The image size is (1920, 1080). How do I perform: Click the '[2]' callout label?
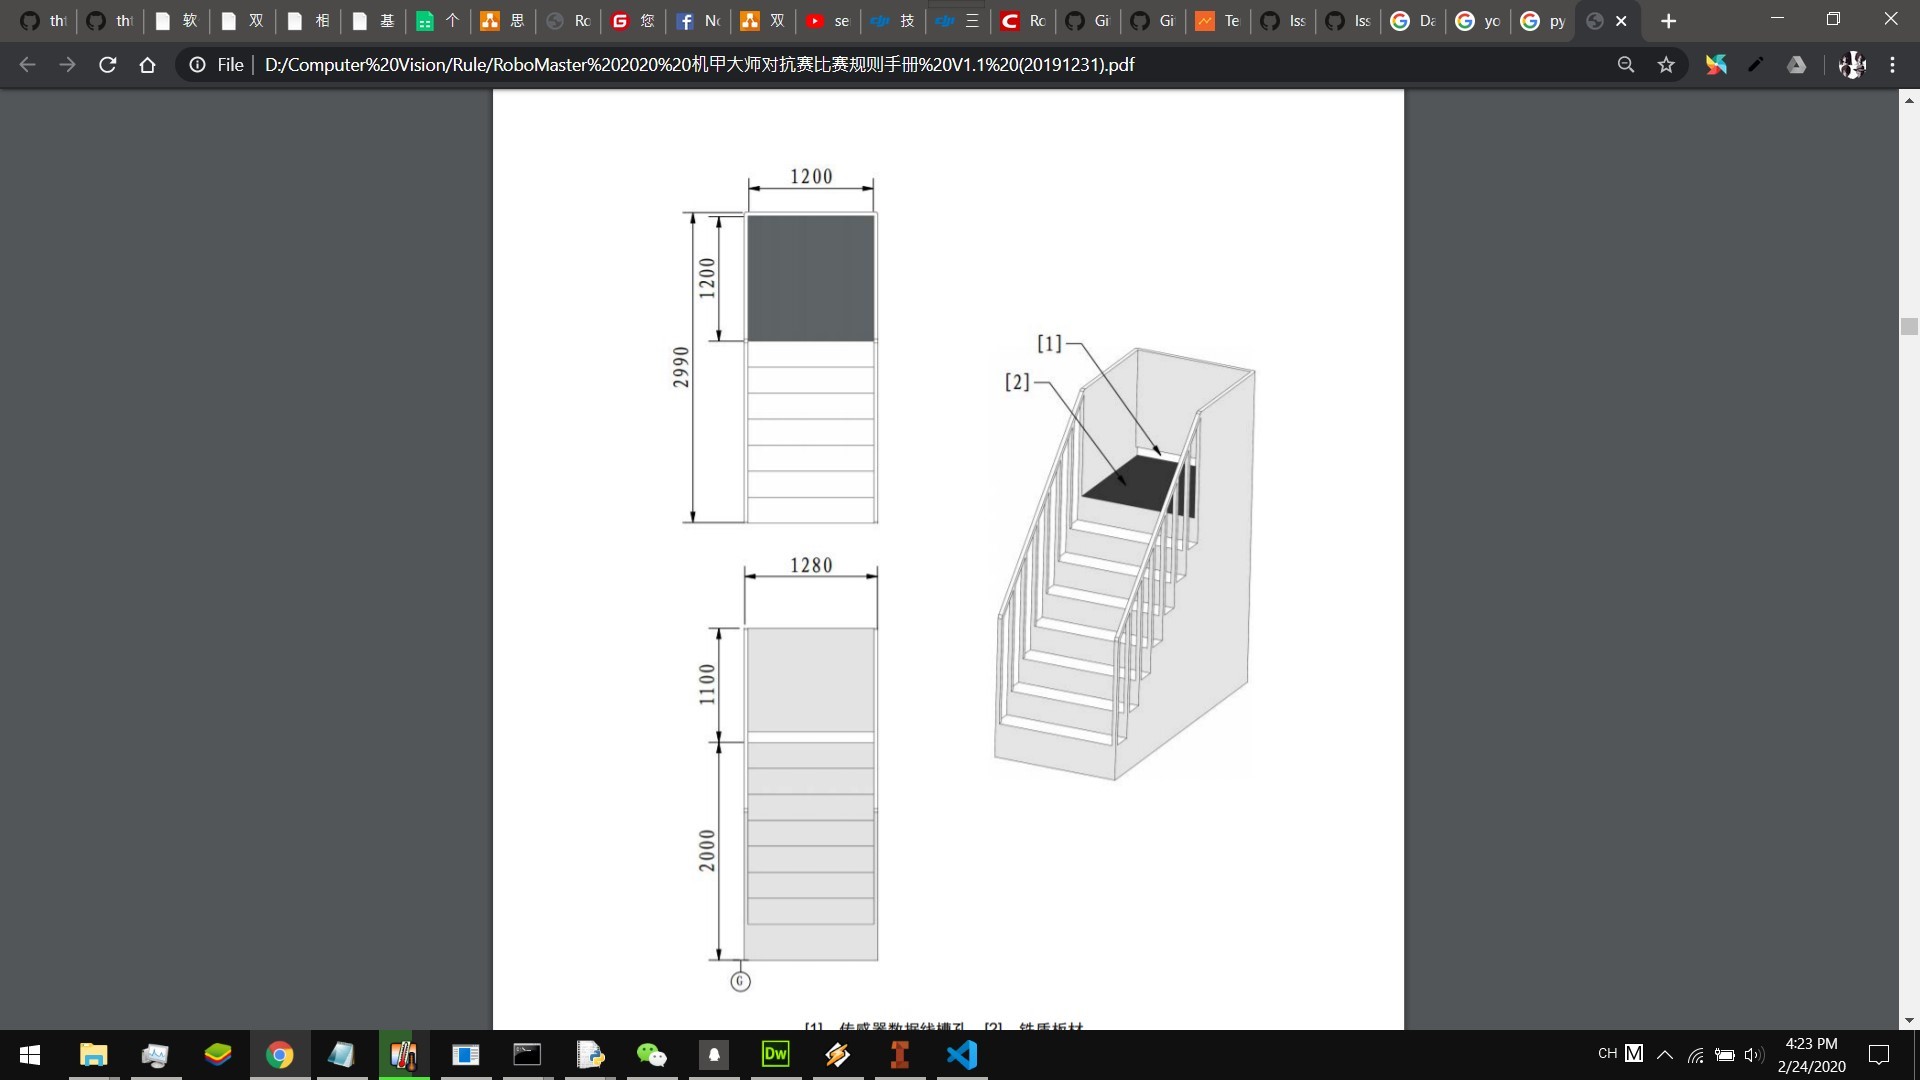1017,382
